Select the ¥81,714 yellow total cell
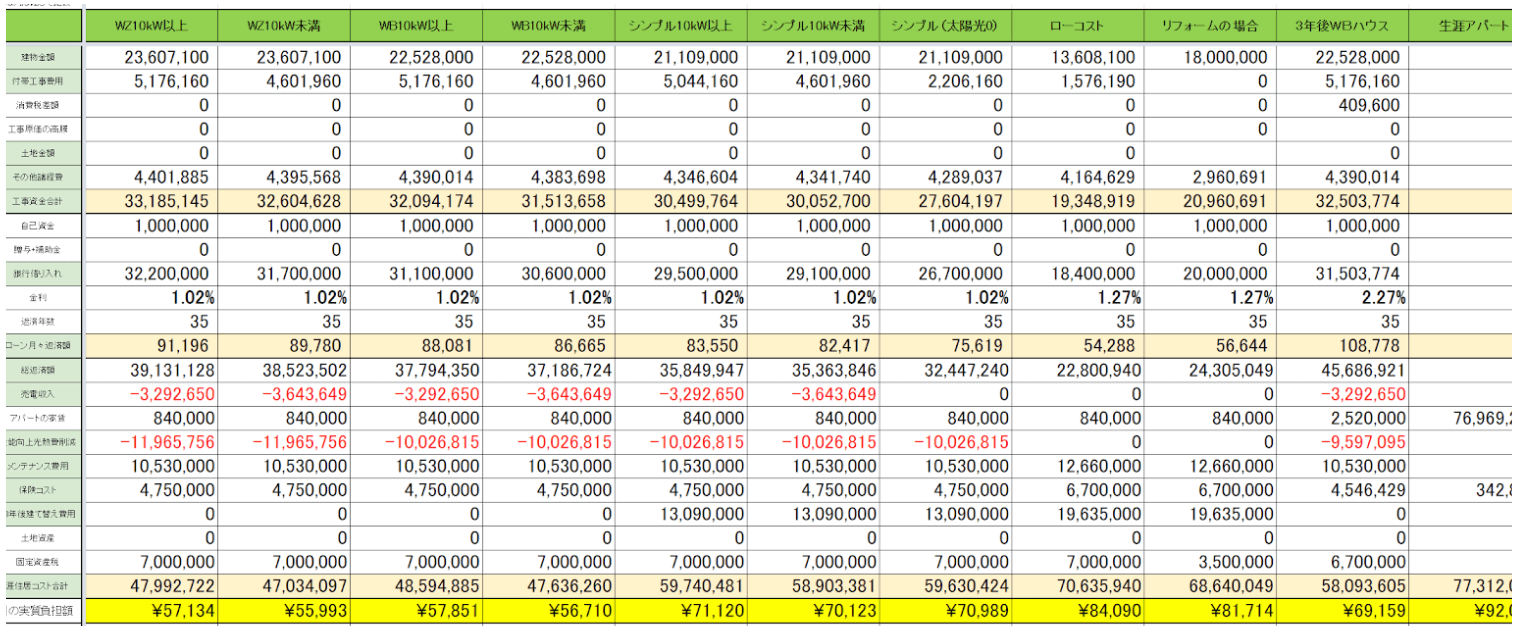This screenshot has width=1522, height=634. [x=1209, y=609]
